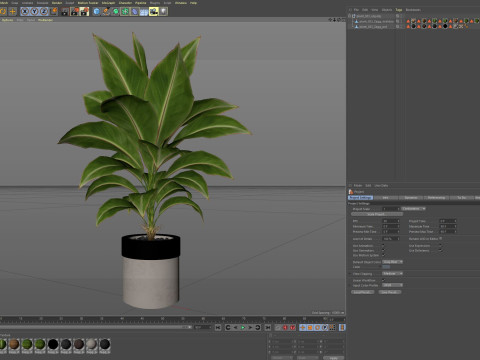
Task: Go to end of animation
Action: click(268, 328)
